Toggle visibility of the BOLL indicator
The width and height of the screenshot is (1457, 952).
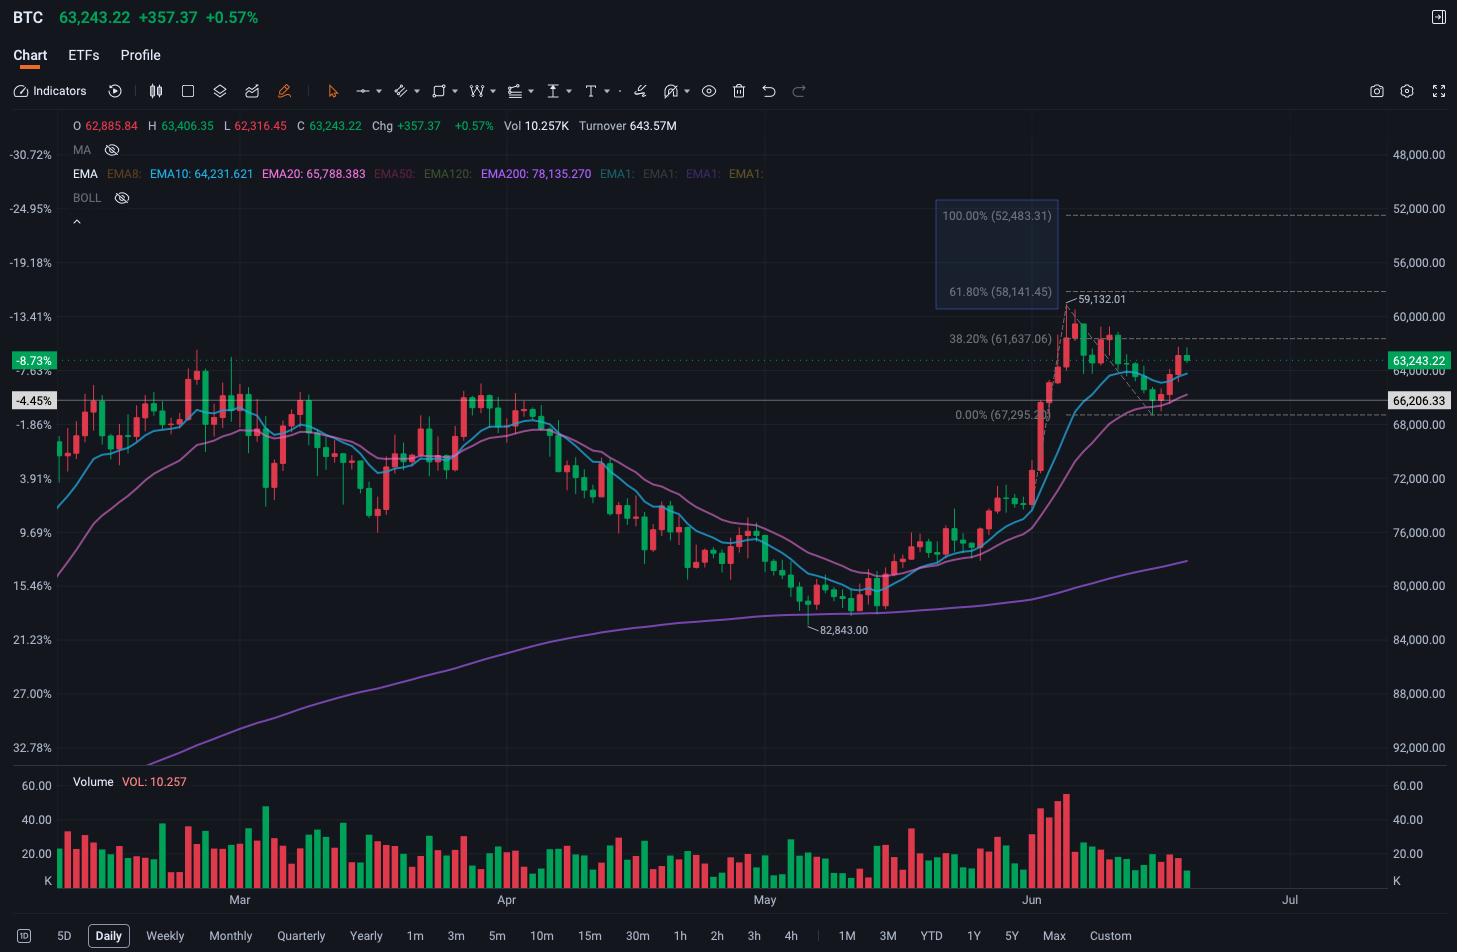coord(122,198)
